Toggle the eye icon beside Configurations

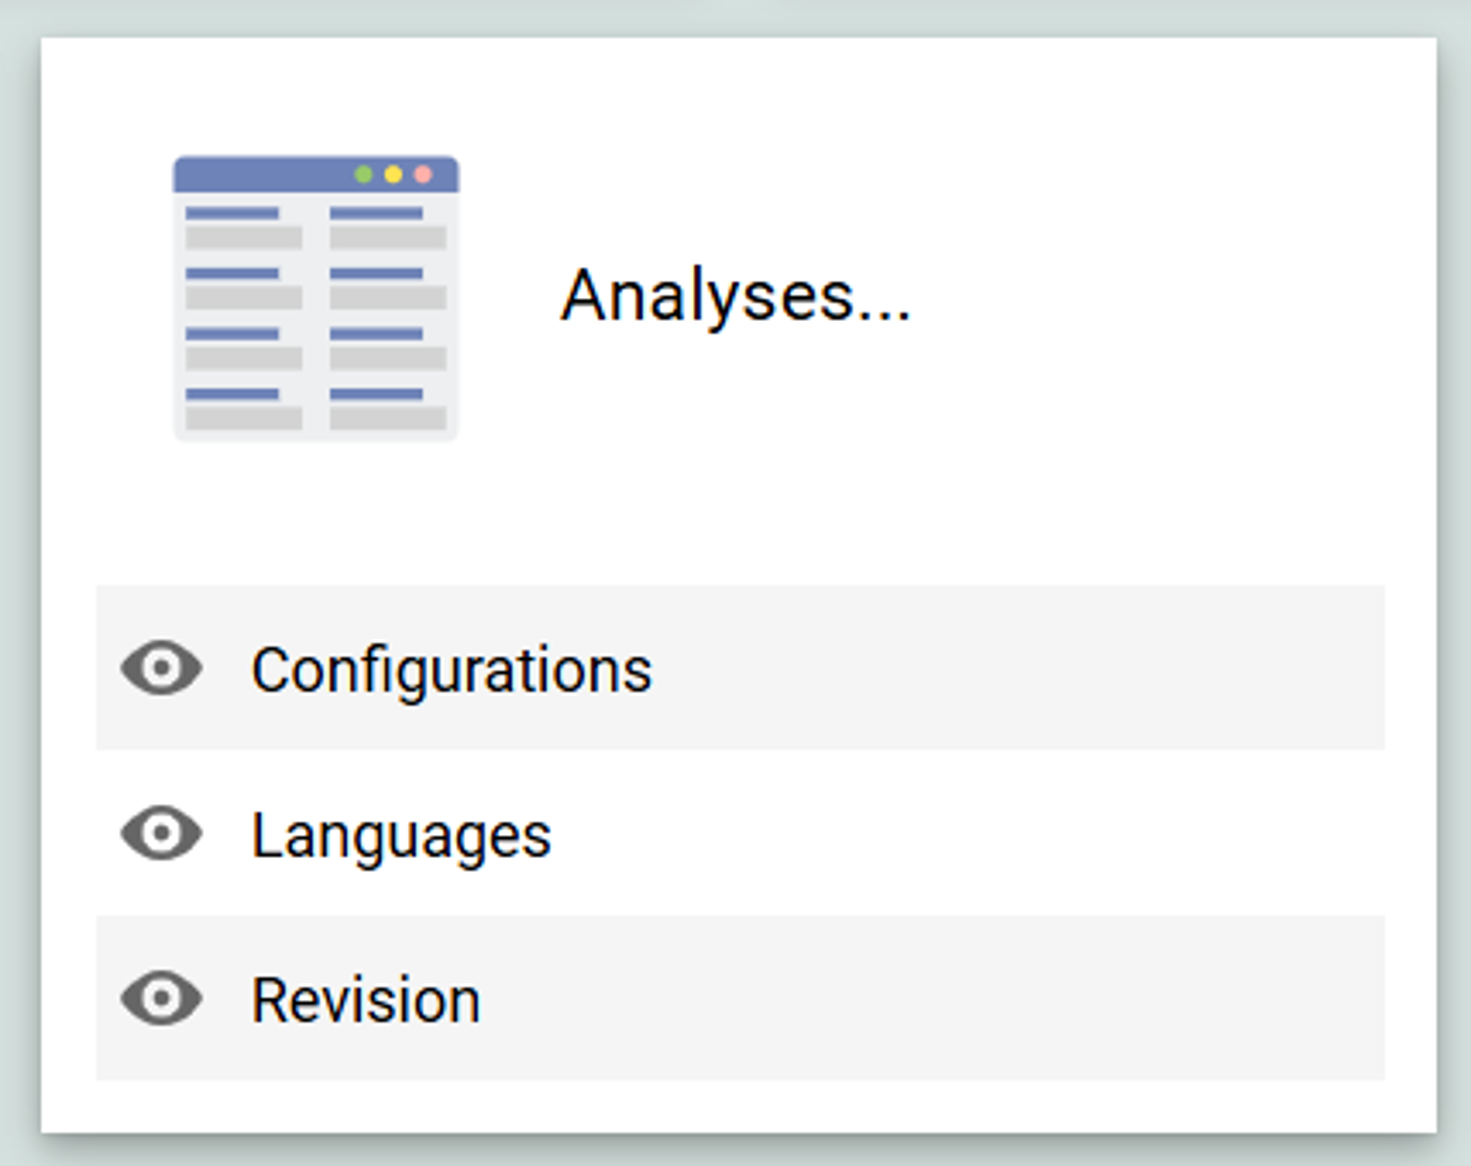(x=161, y=668)
